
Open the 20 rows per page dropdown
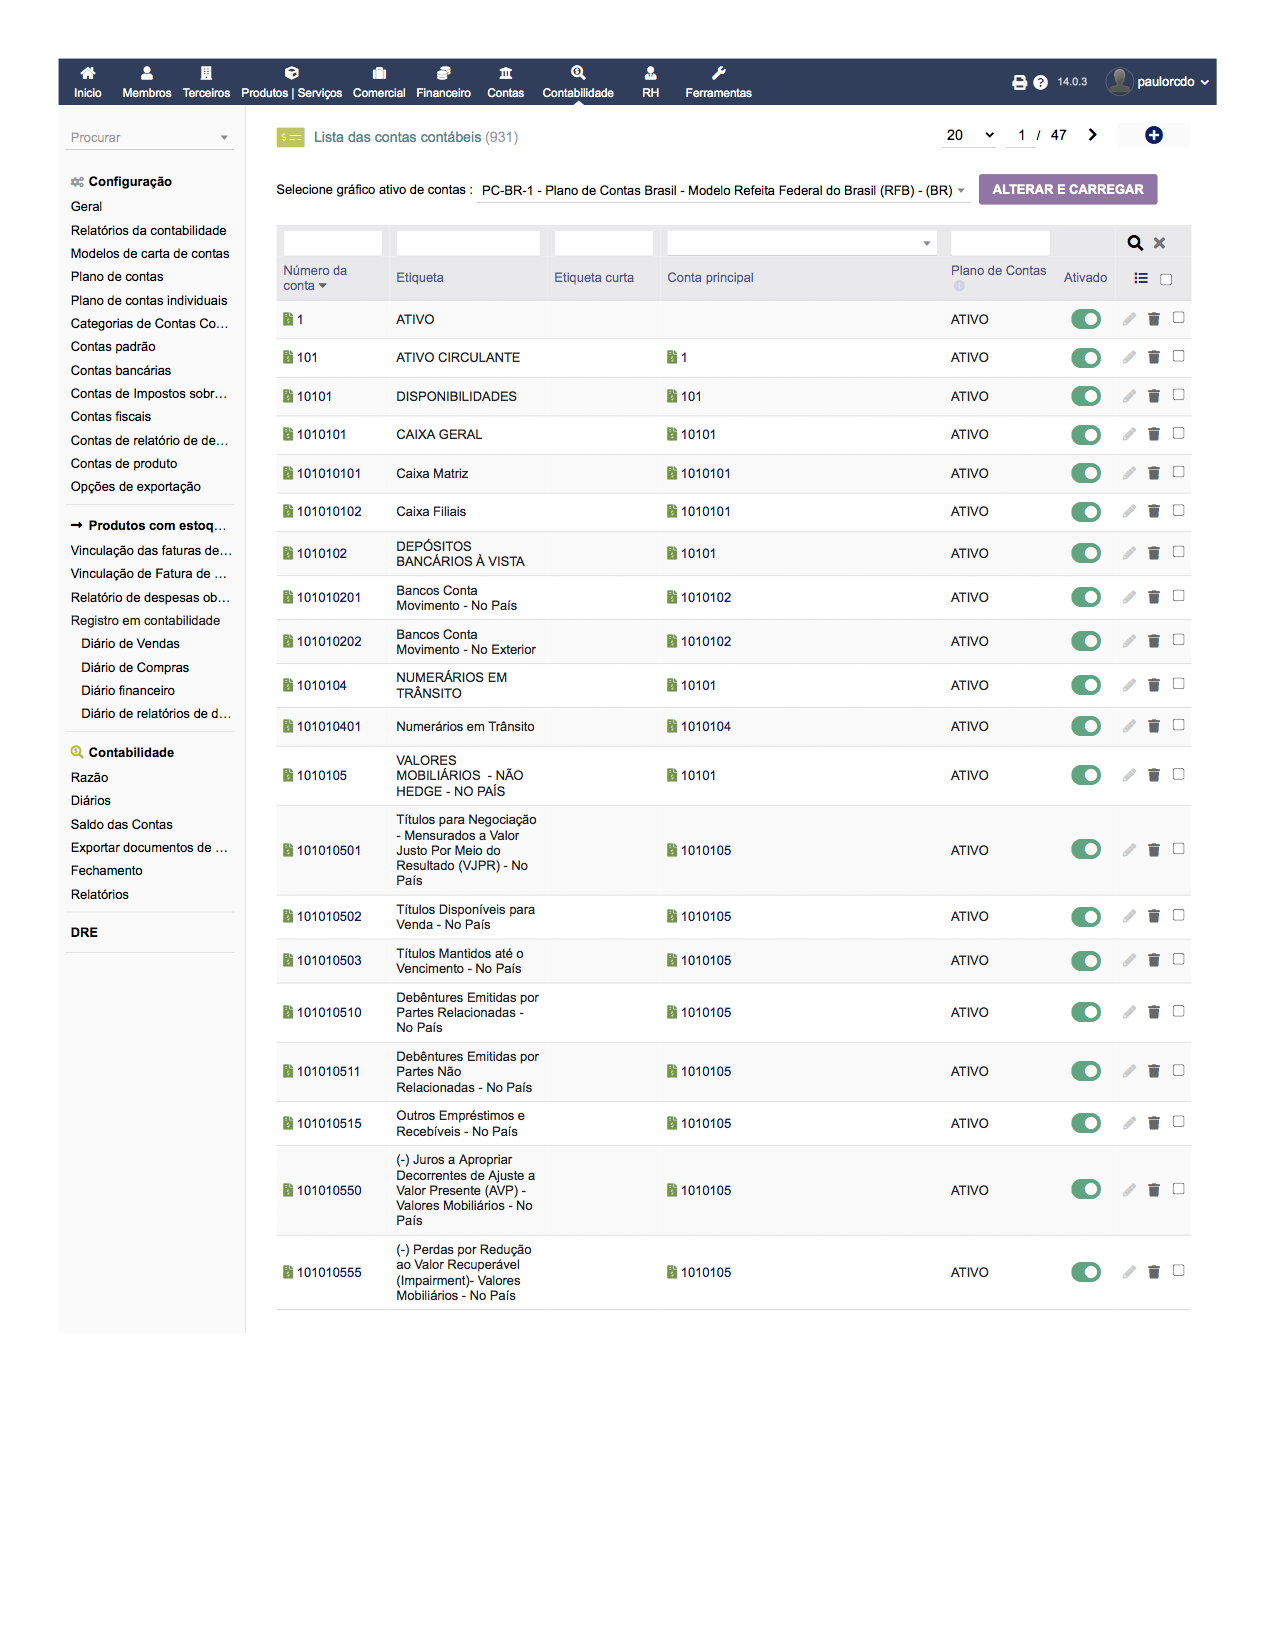click(970, 135)
